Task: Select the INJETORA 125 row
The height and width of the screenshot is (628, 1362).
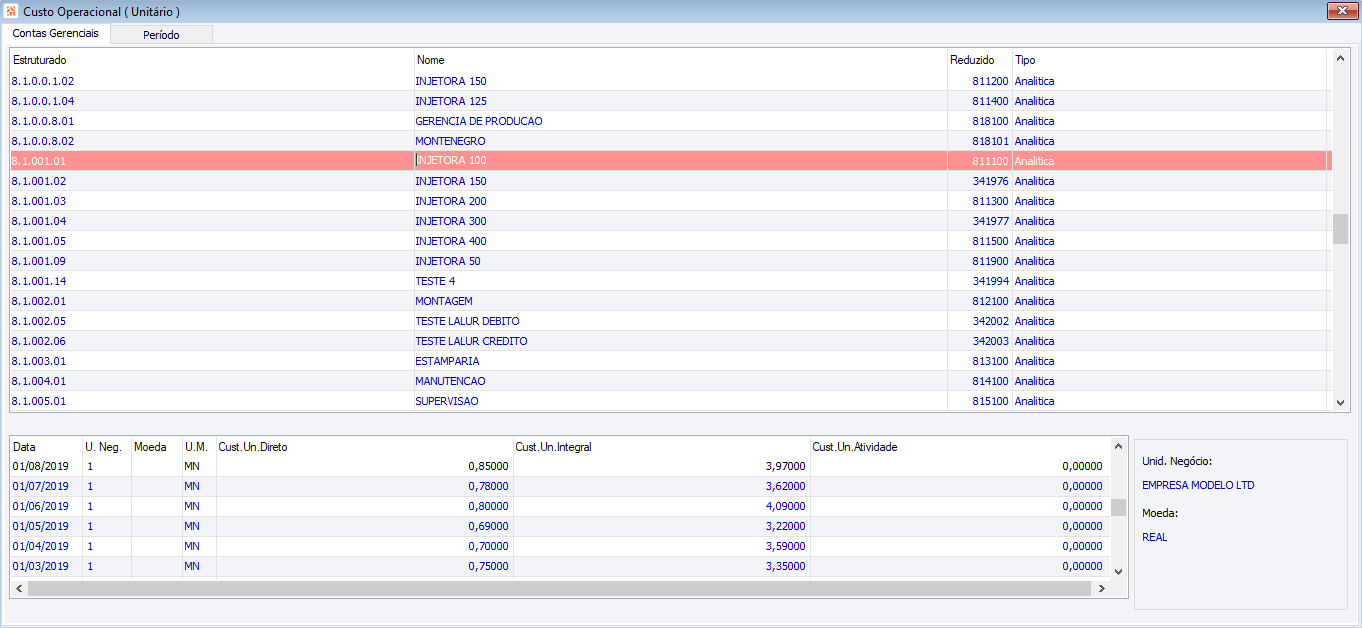Action: [x=670, y=101]
